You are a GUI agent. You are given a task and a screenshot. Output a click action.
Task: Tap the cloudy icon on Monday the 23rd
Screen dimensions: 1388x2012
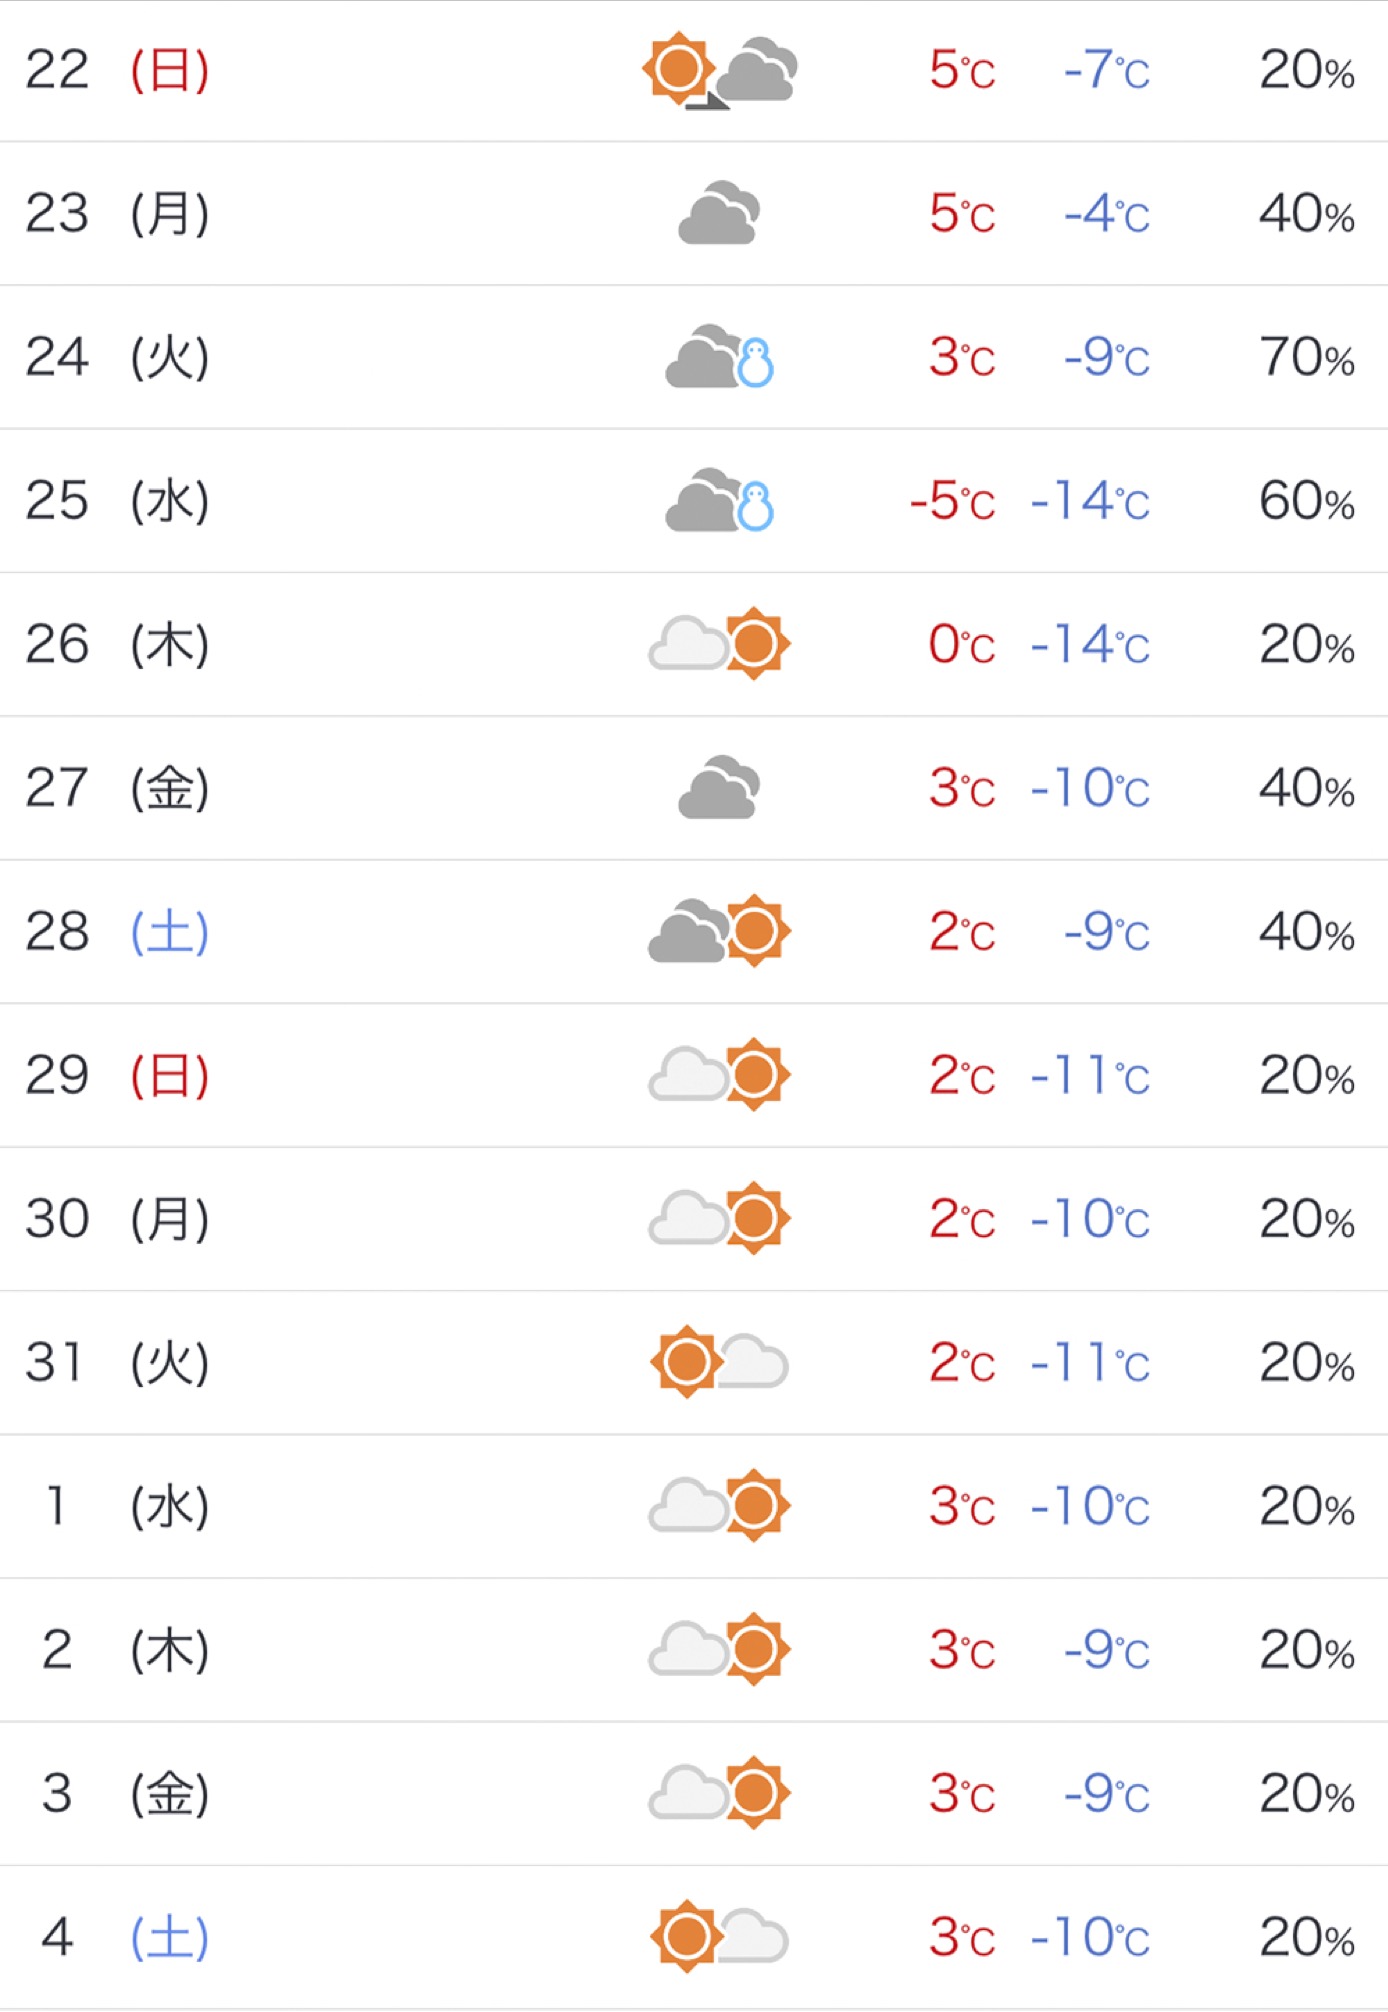pyautogui.click(x=719, y=213)
